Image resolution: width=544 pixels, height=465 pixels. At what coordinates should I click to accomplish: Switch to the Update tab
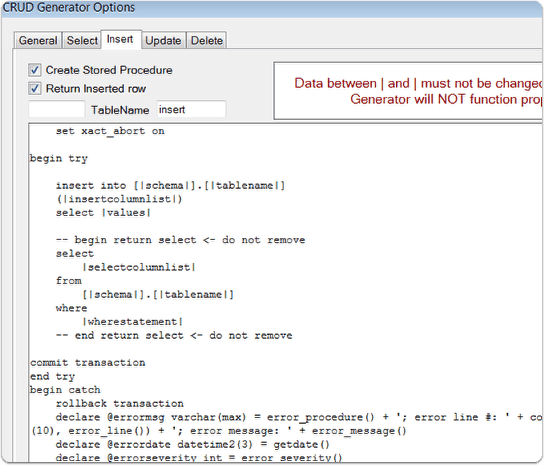(163, 41)
